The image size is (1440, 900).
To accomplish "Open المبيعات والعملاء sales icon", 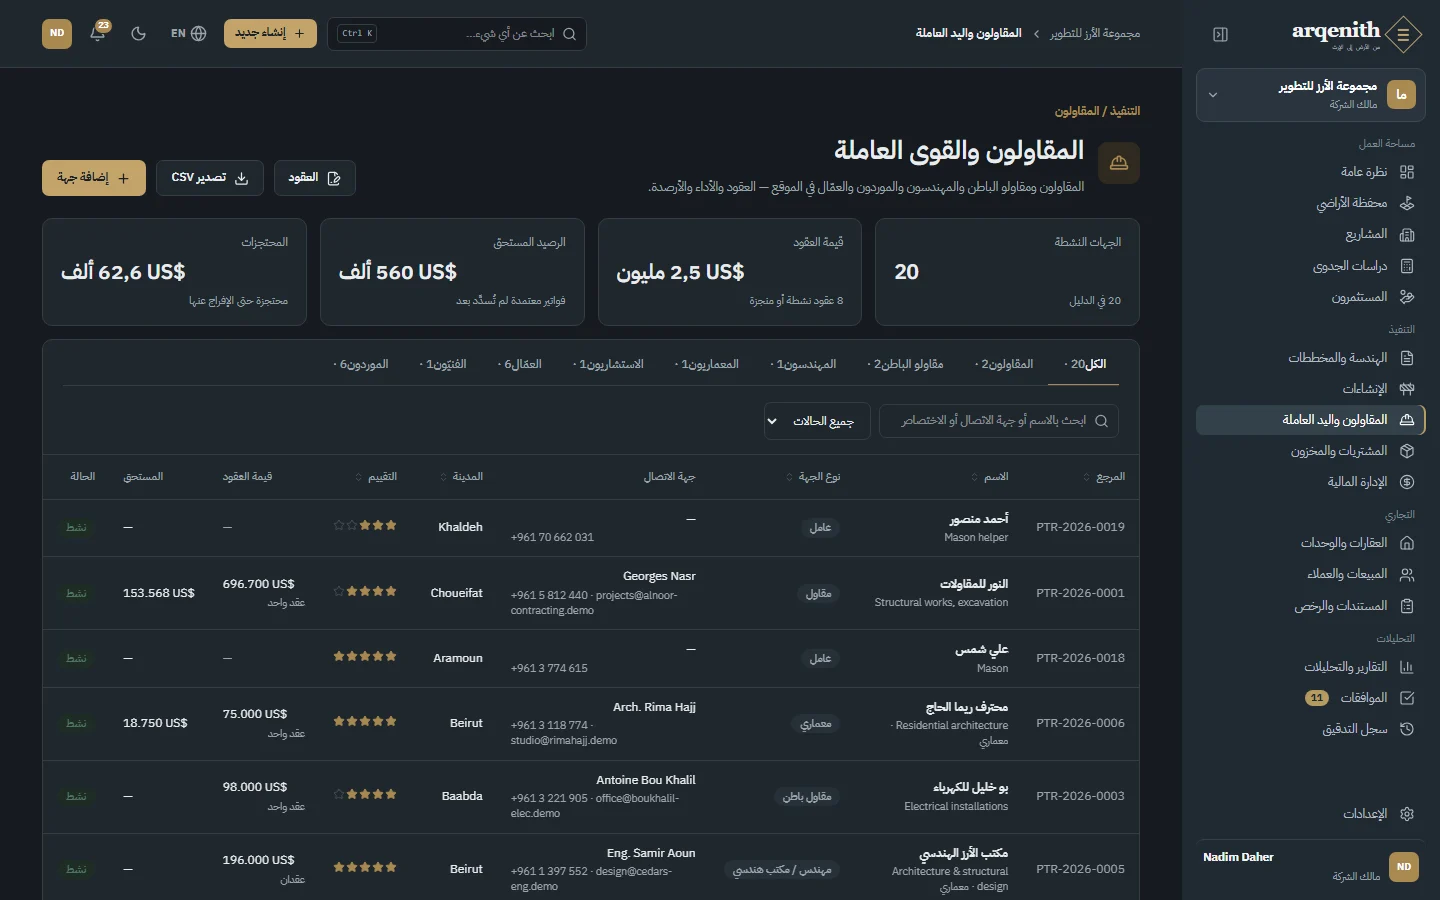I will (1407, 574).
